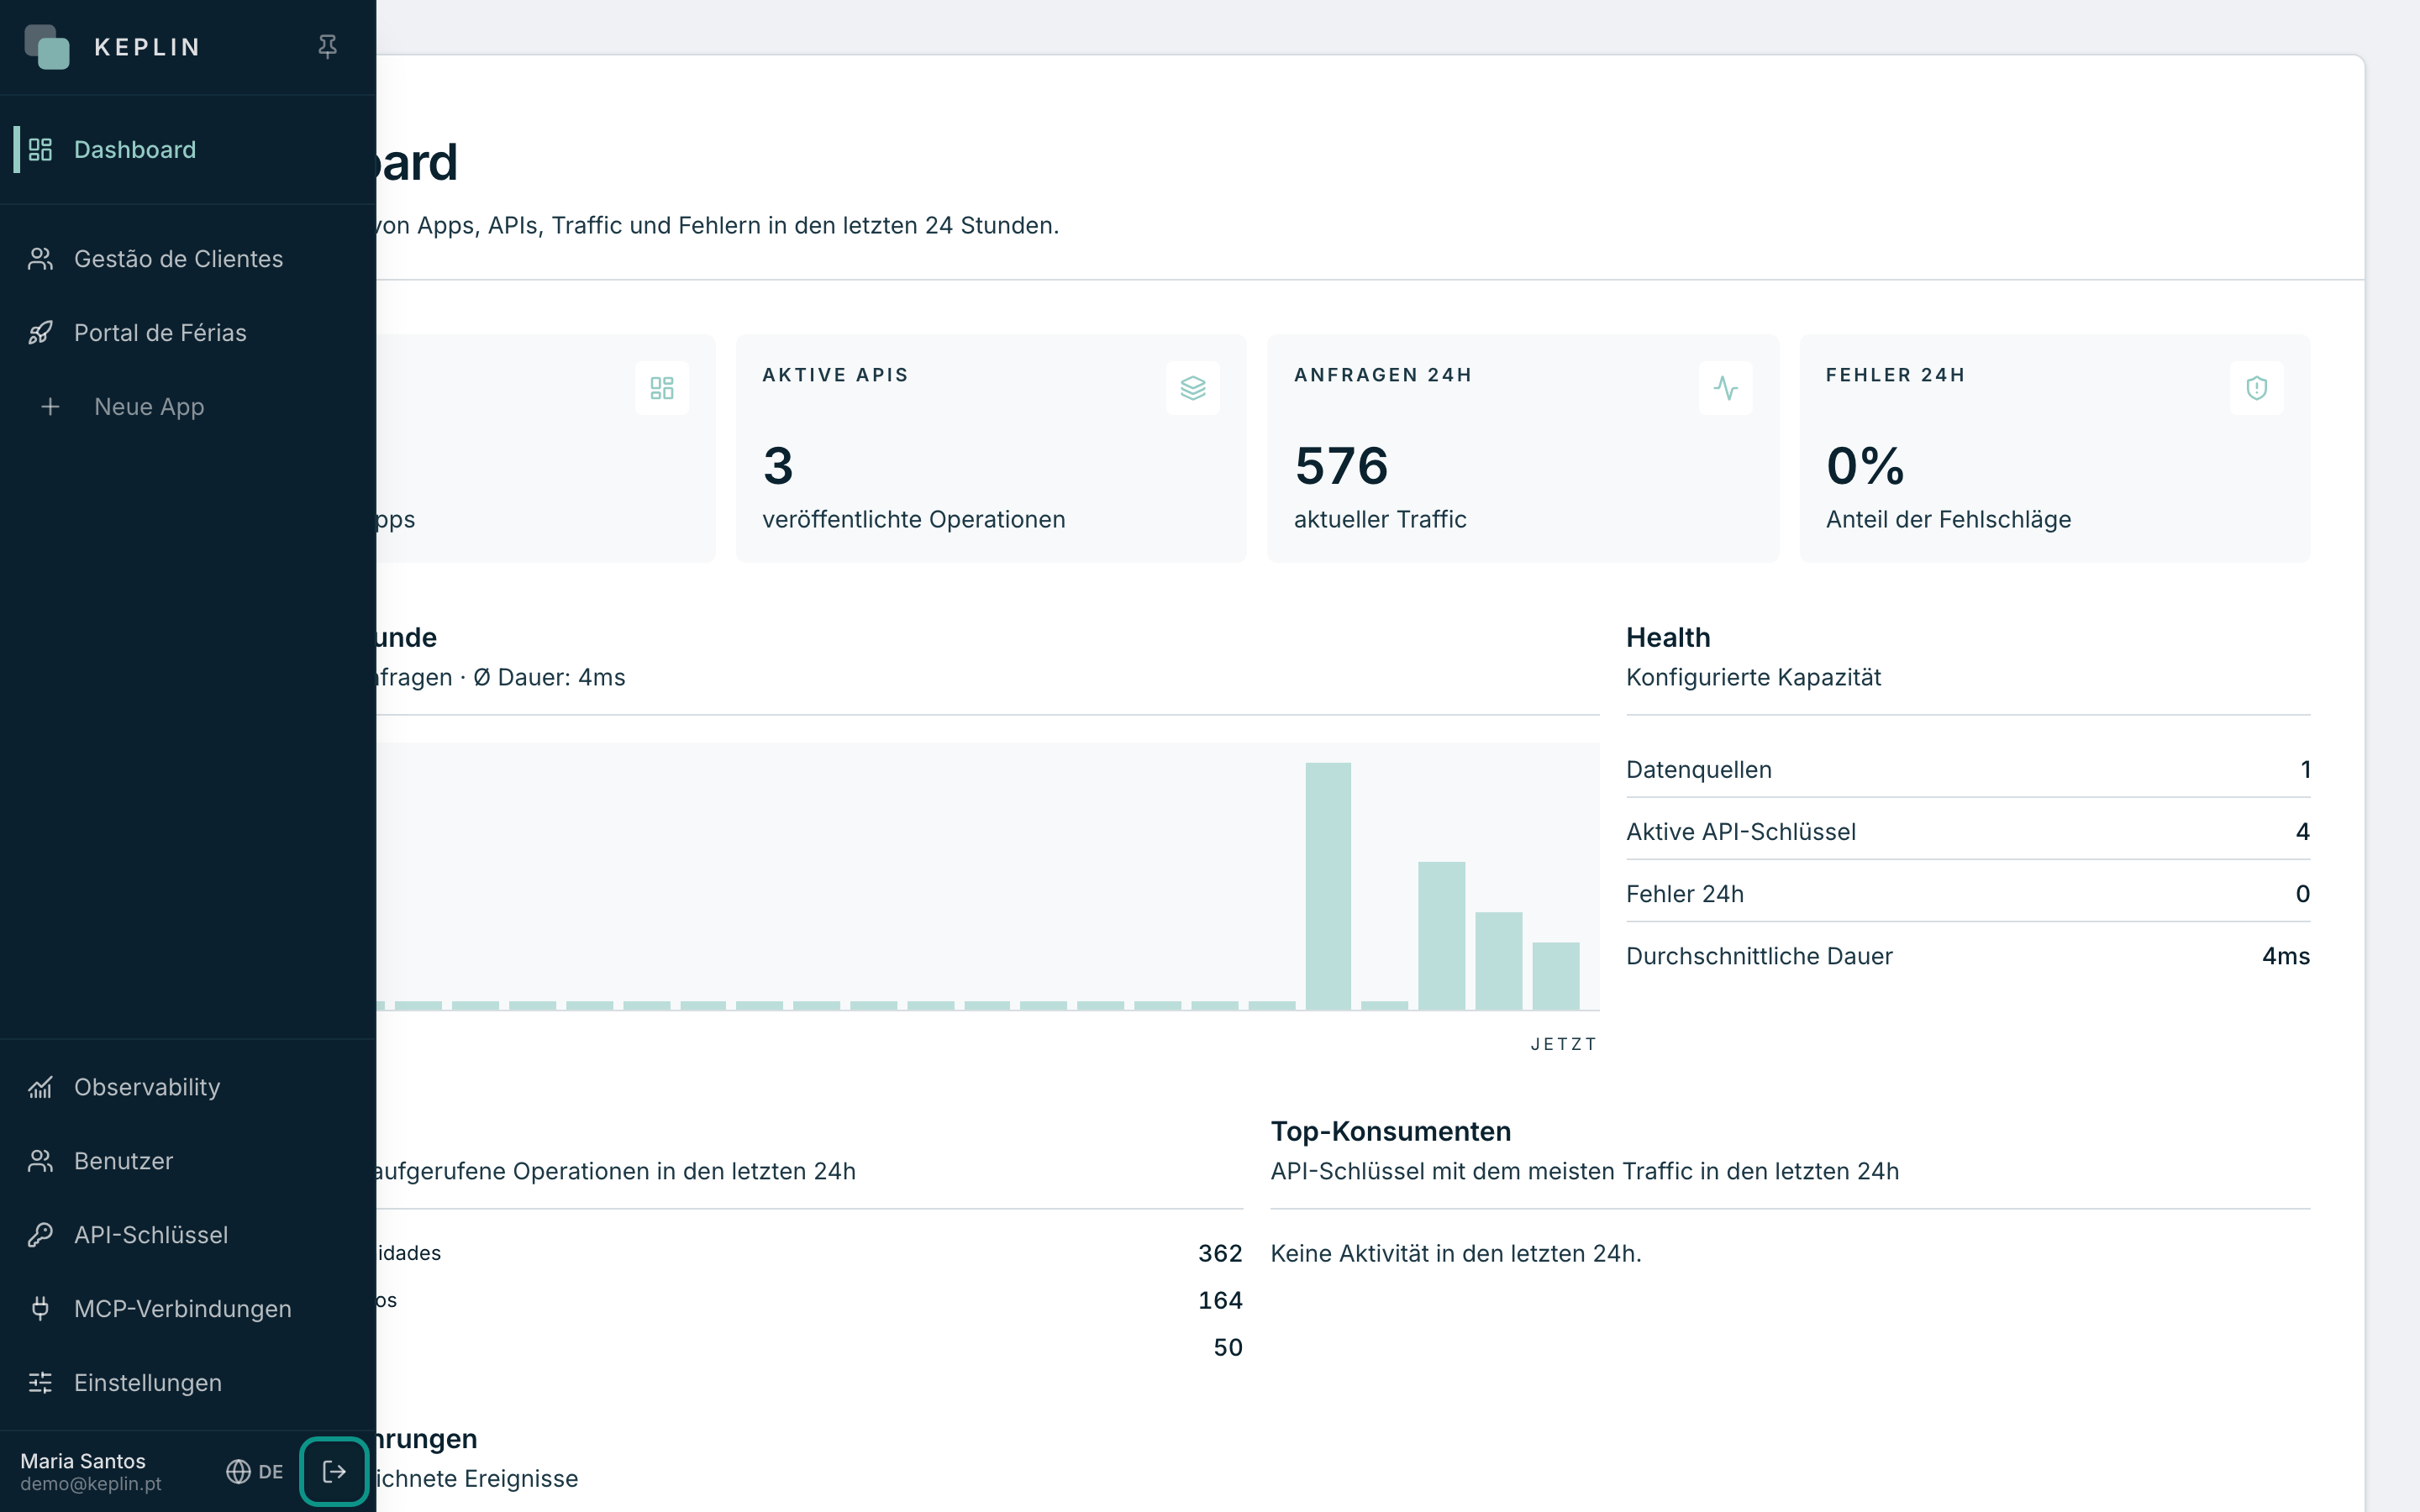Click the Keplin logo icon
Image resolution: width=2420 pixels, height=1512 pixels.
(47, 47)
